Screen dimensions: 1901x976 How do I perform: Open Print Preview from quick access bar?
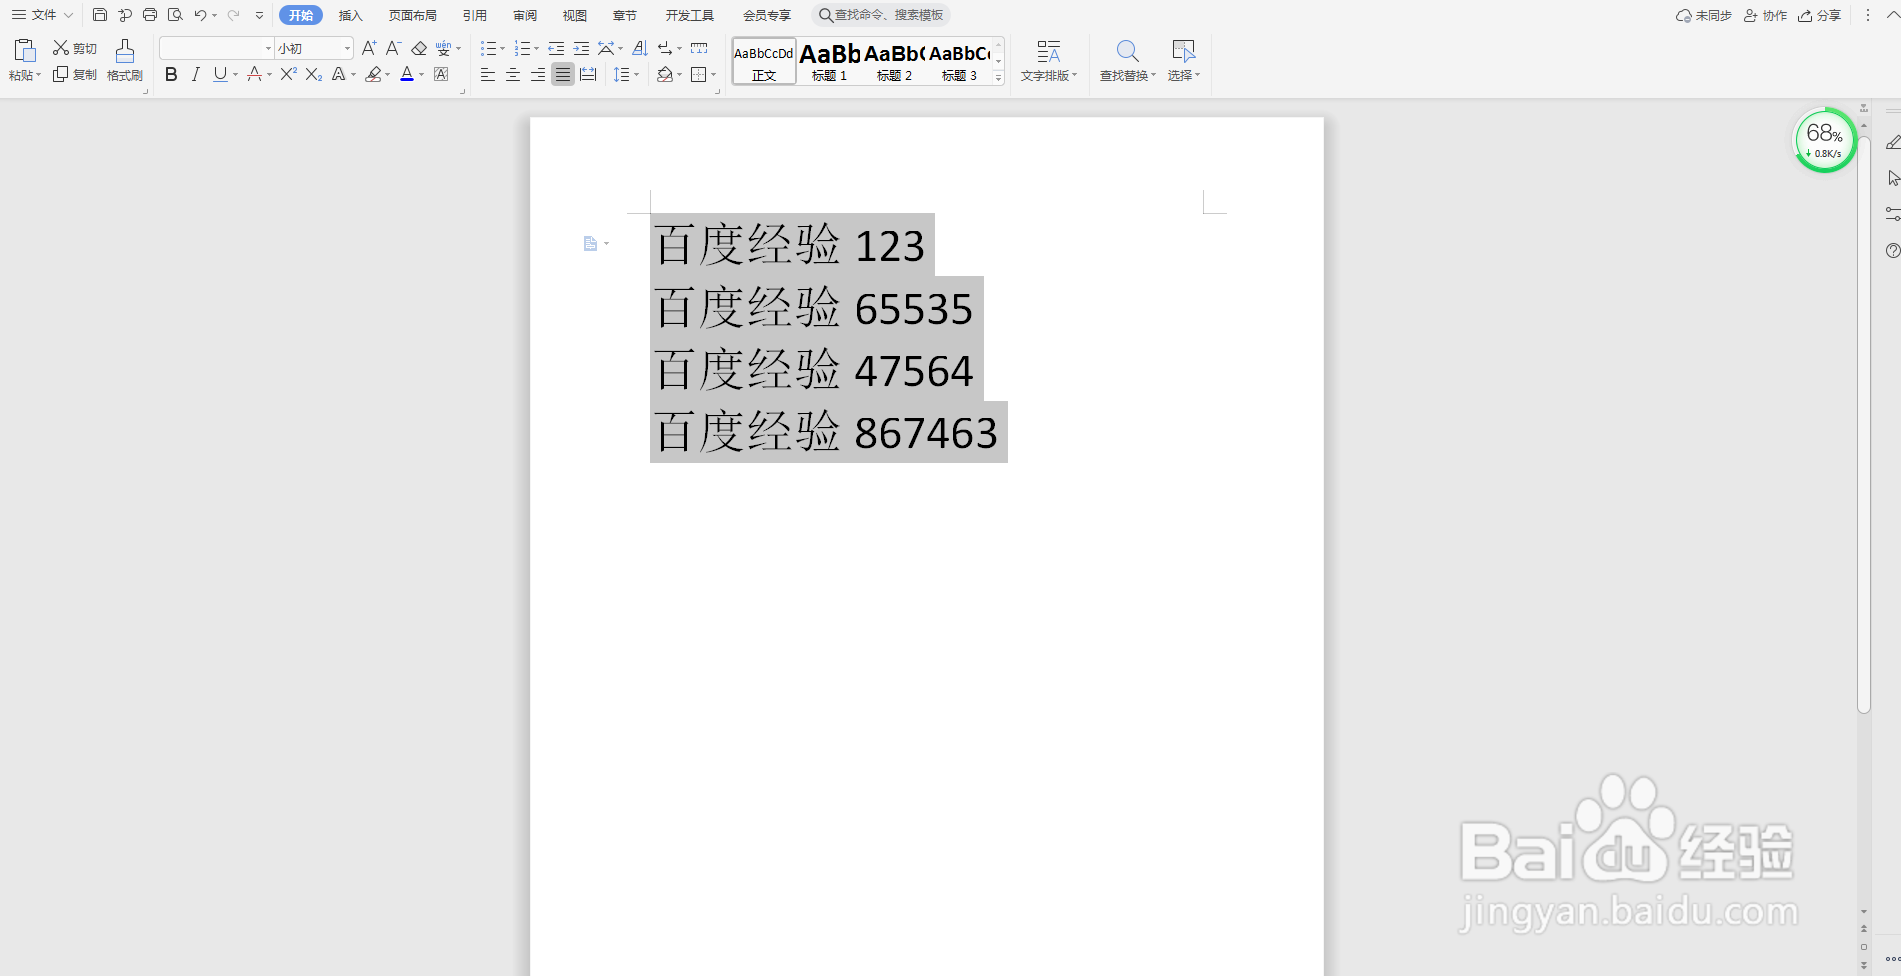coord(175,15)
